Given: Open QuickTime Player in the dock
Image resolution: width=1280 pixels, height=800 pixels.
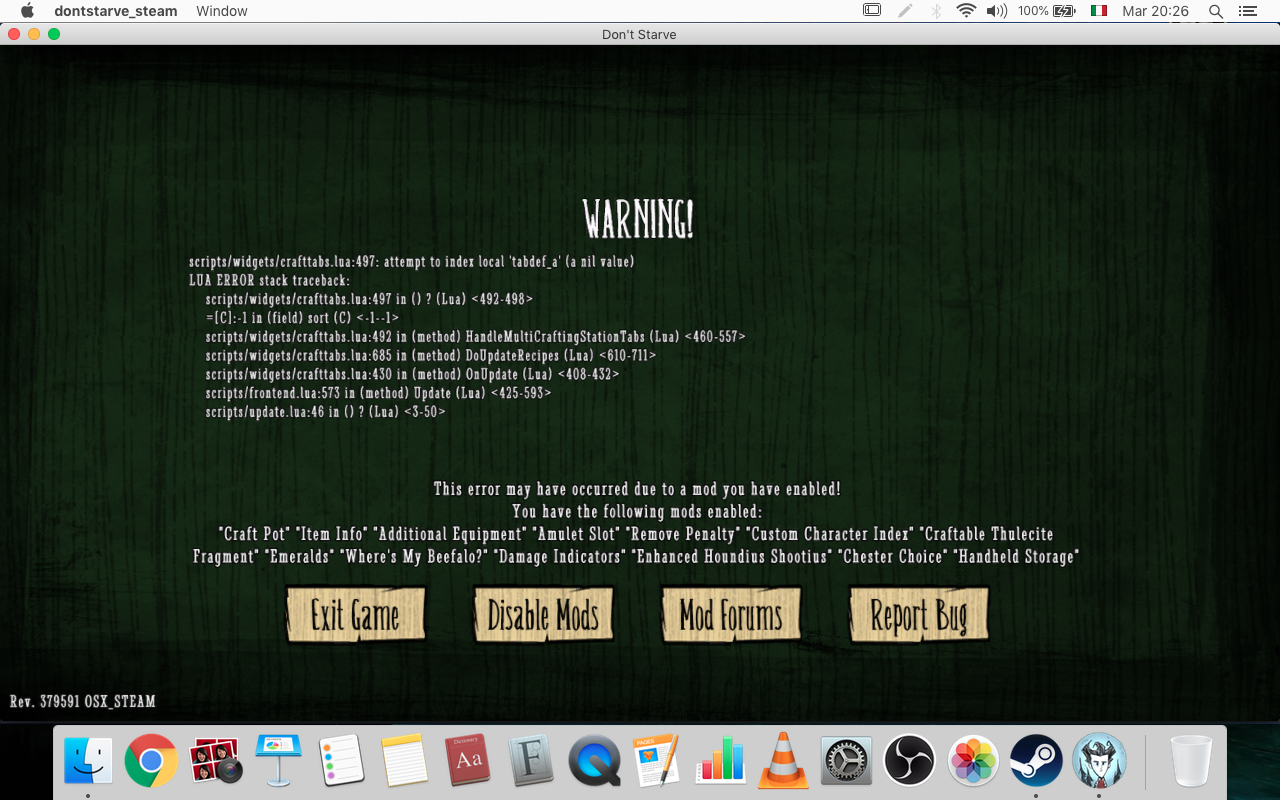Looking at the screenshot, I should pos(594,760).
